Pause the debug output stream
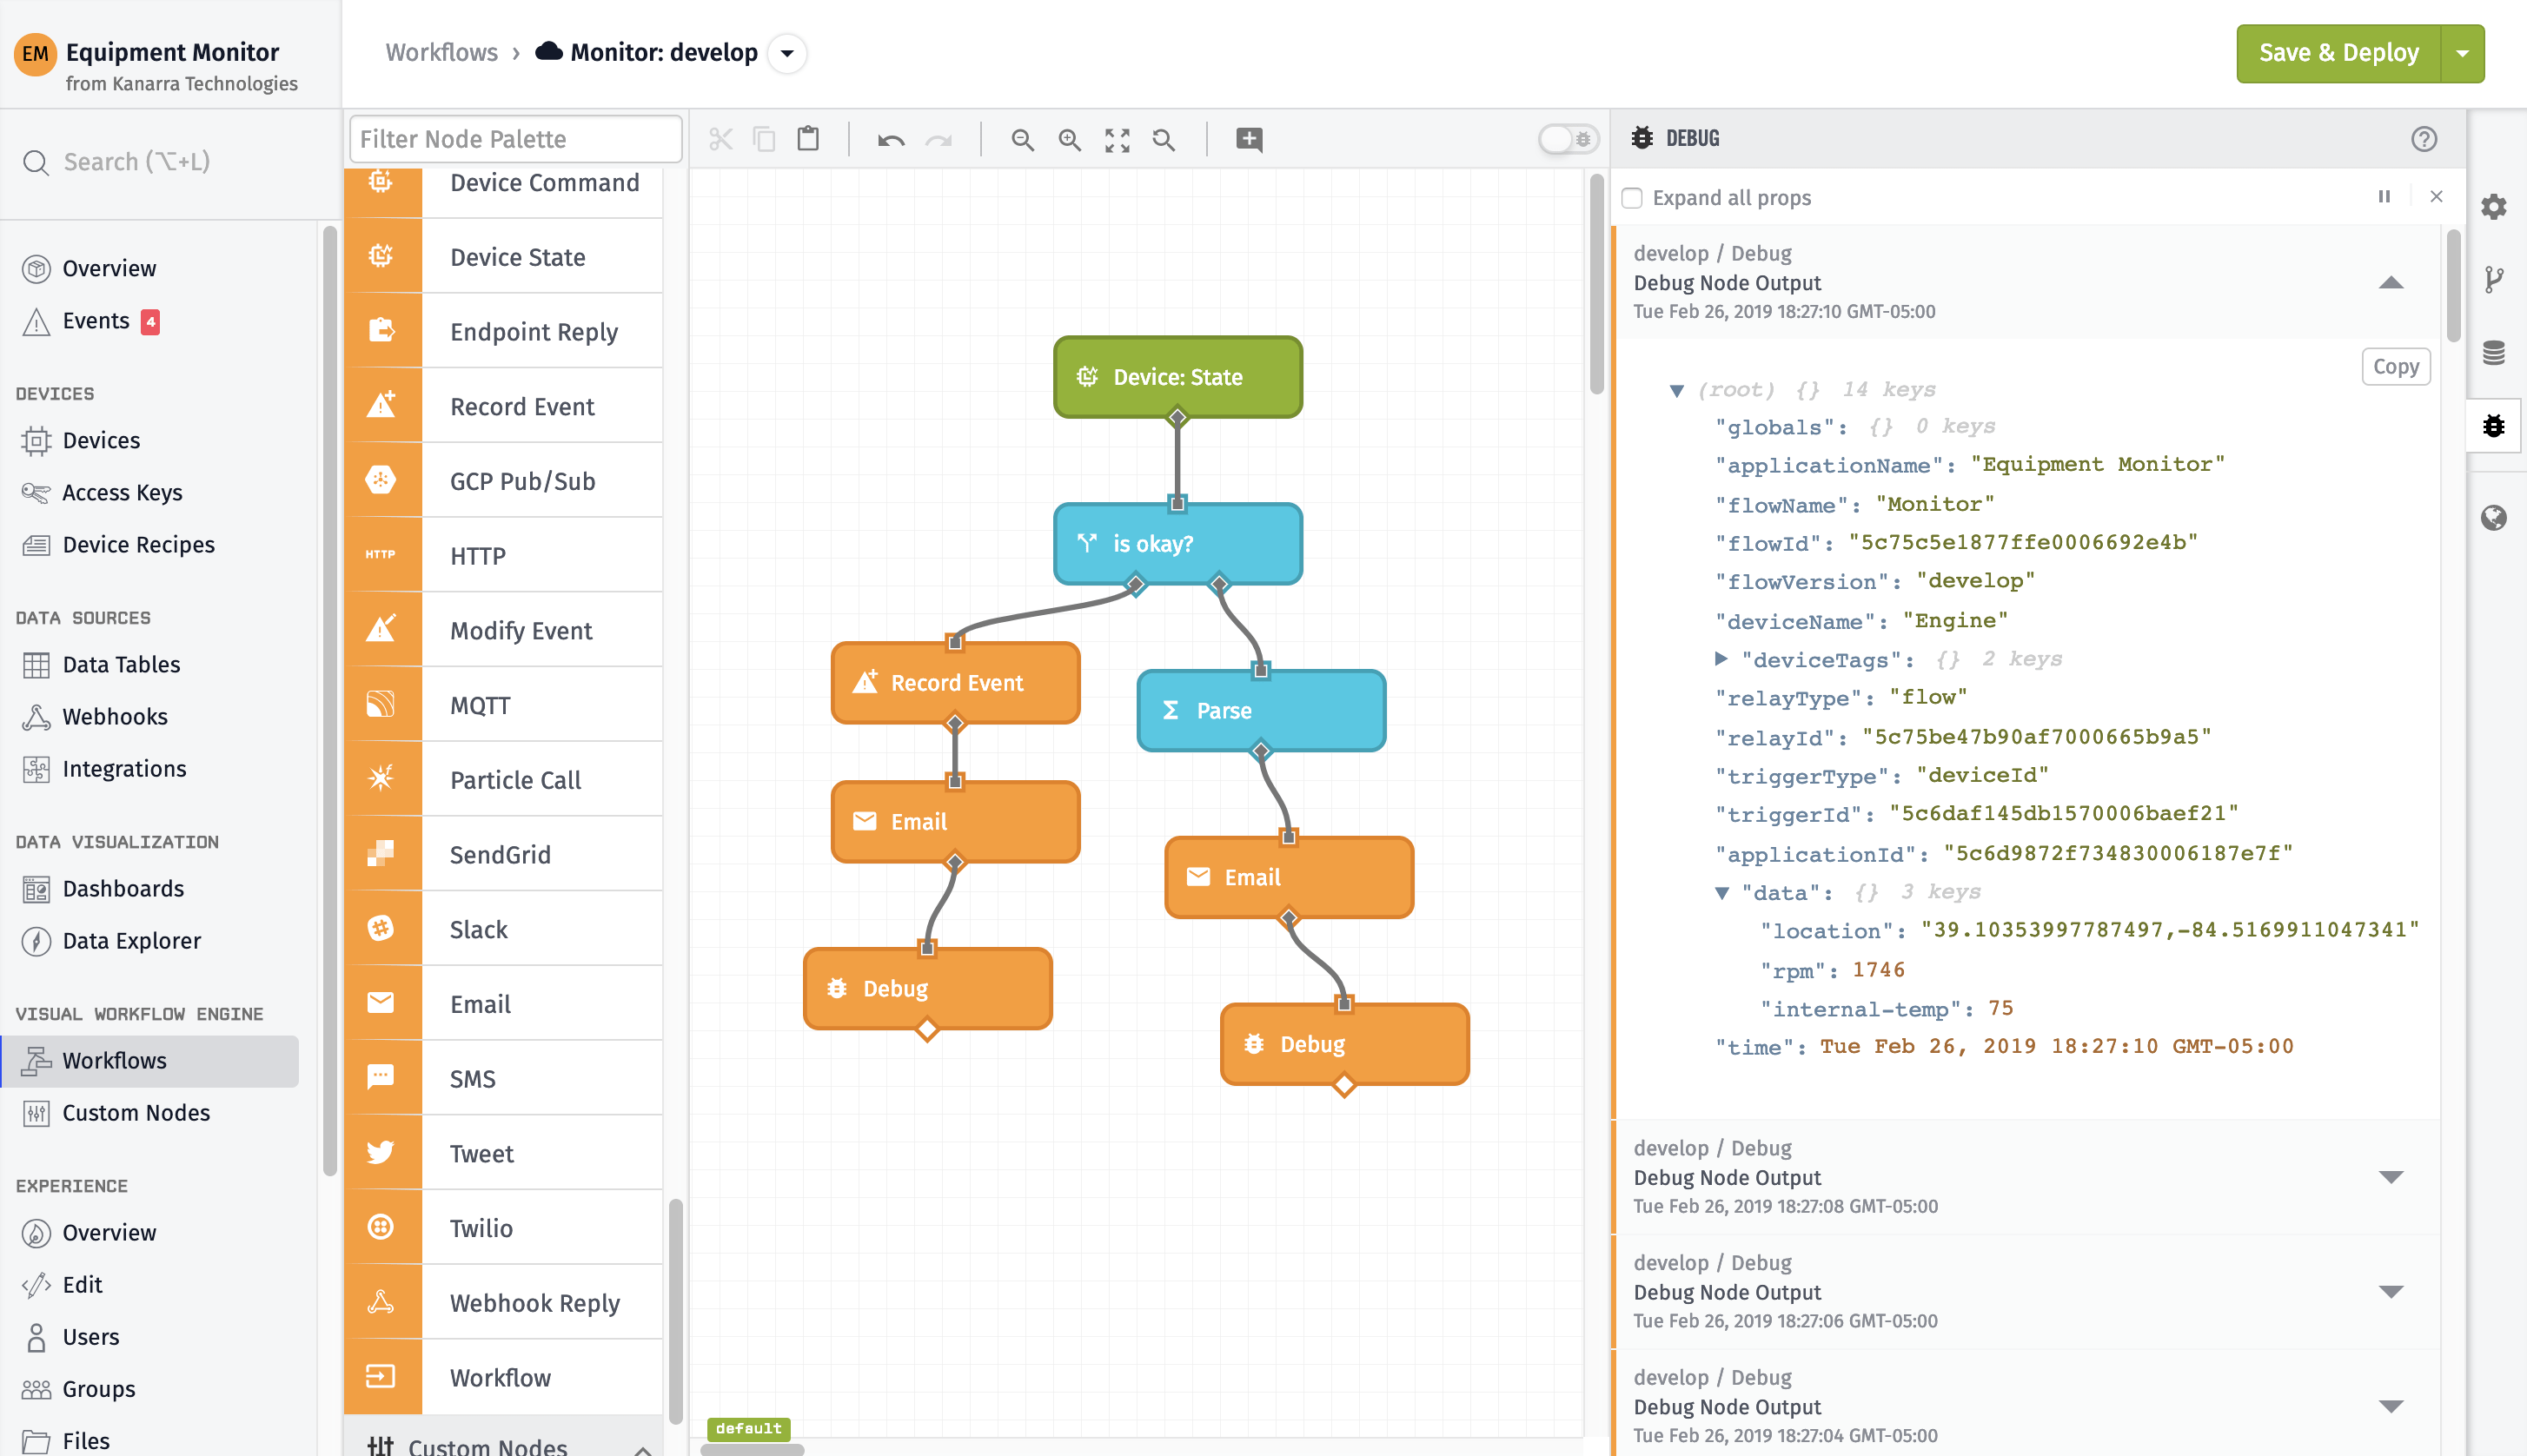 pyautogui.click(x=2384, y=197)
